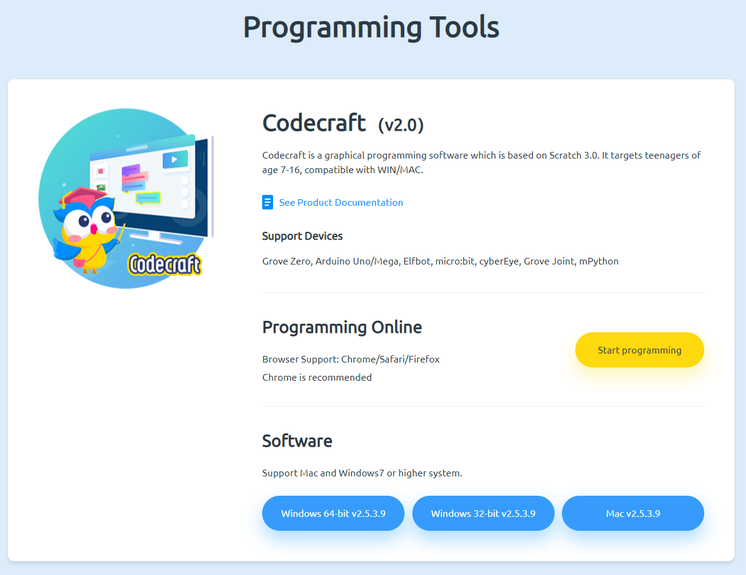This screenshot has width=746, height=575.
Task: Select the Programming Tools page heading
Action: click(371, 28)
